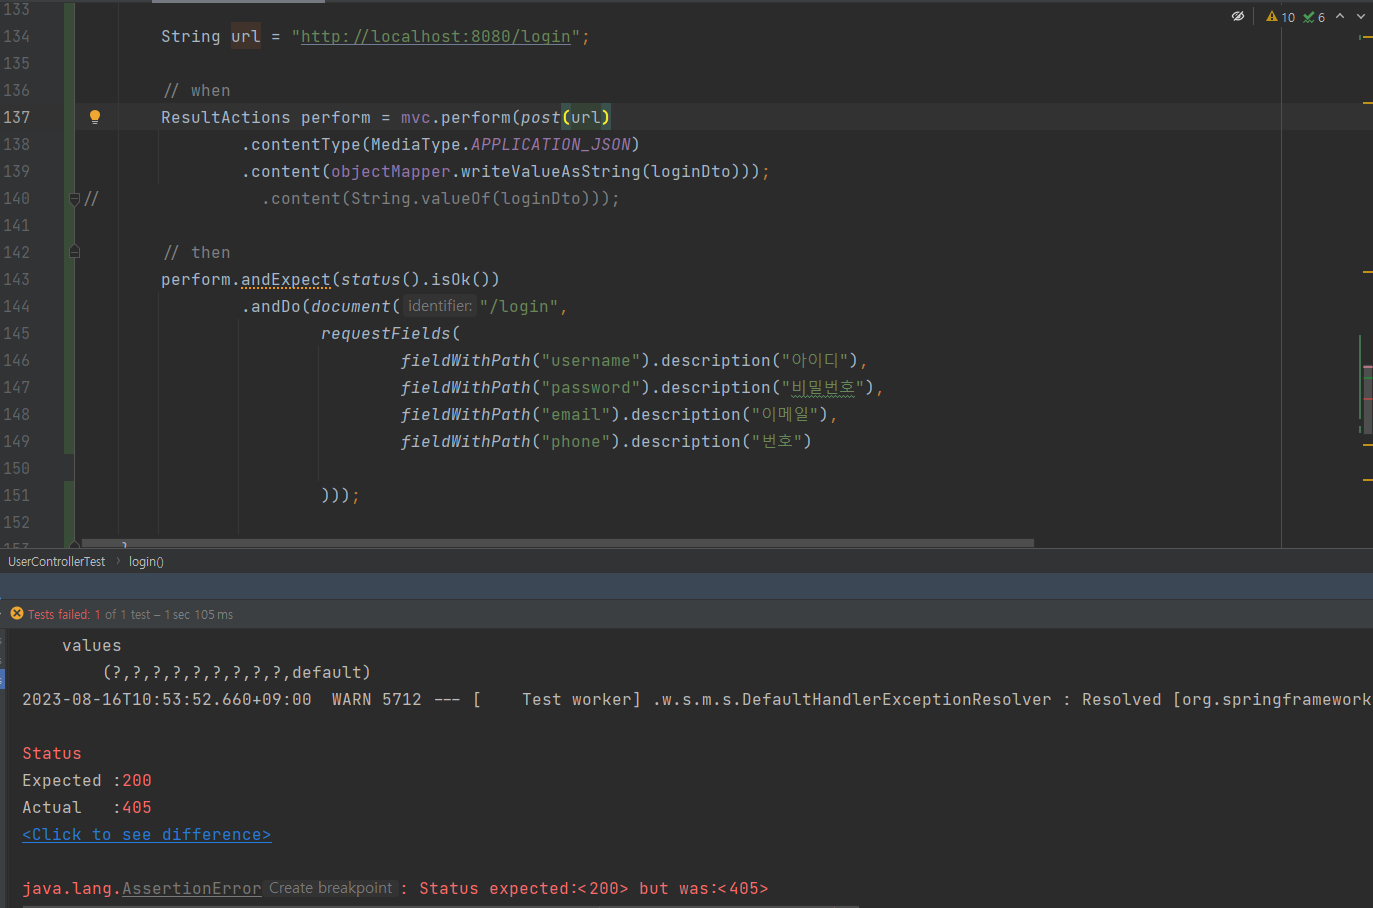Open the AssertionError class link
The image size is (1373, 908).
[192, 889]
